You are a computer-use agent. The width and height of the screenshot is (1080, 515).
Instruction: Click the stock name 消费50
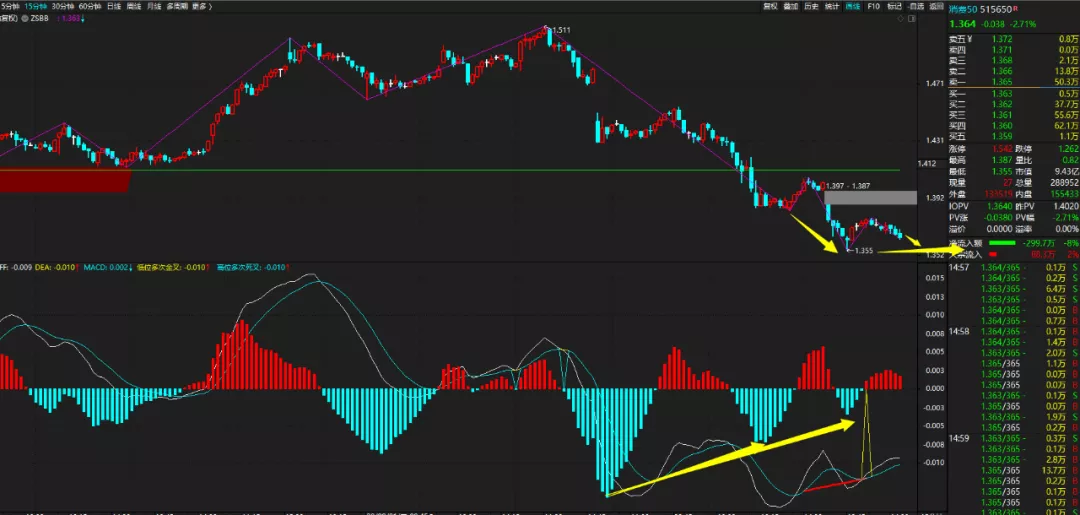pyautogui.click(x=963, y=9)
